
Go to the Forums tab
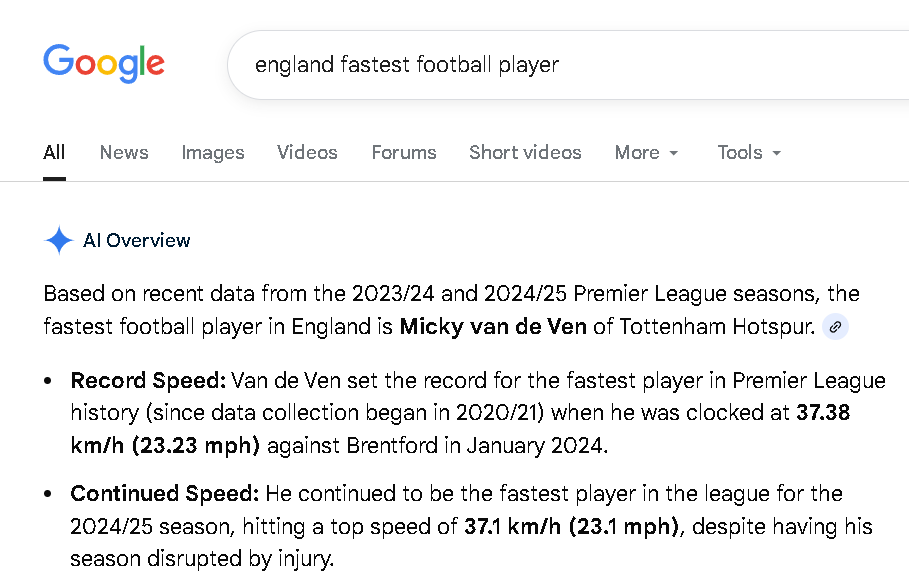pos(404,153)
